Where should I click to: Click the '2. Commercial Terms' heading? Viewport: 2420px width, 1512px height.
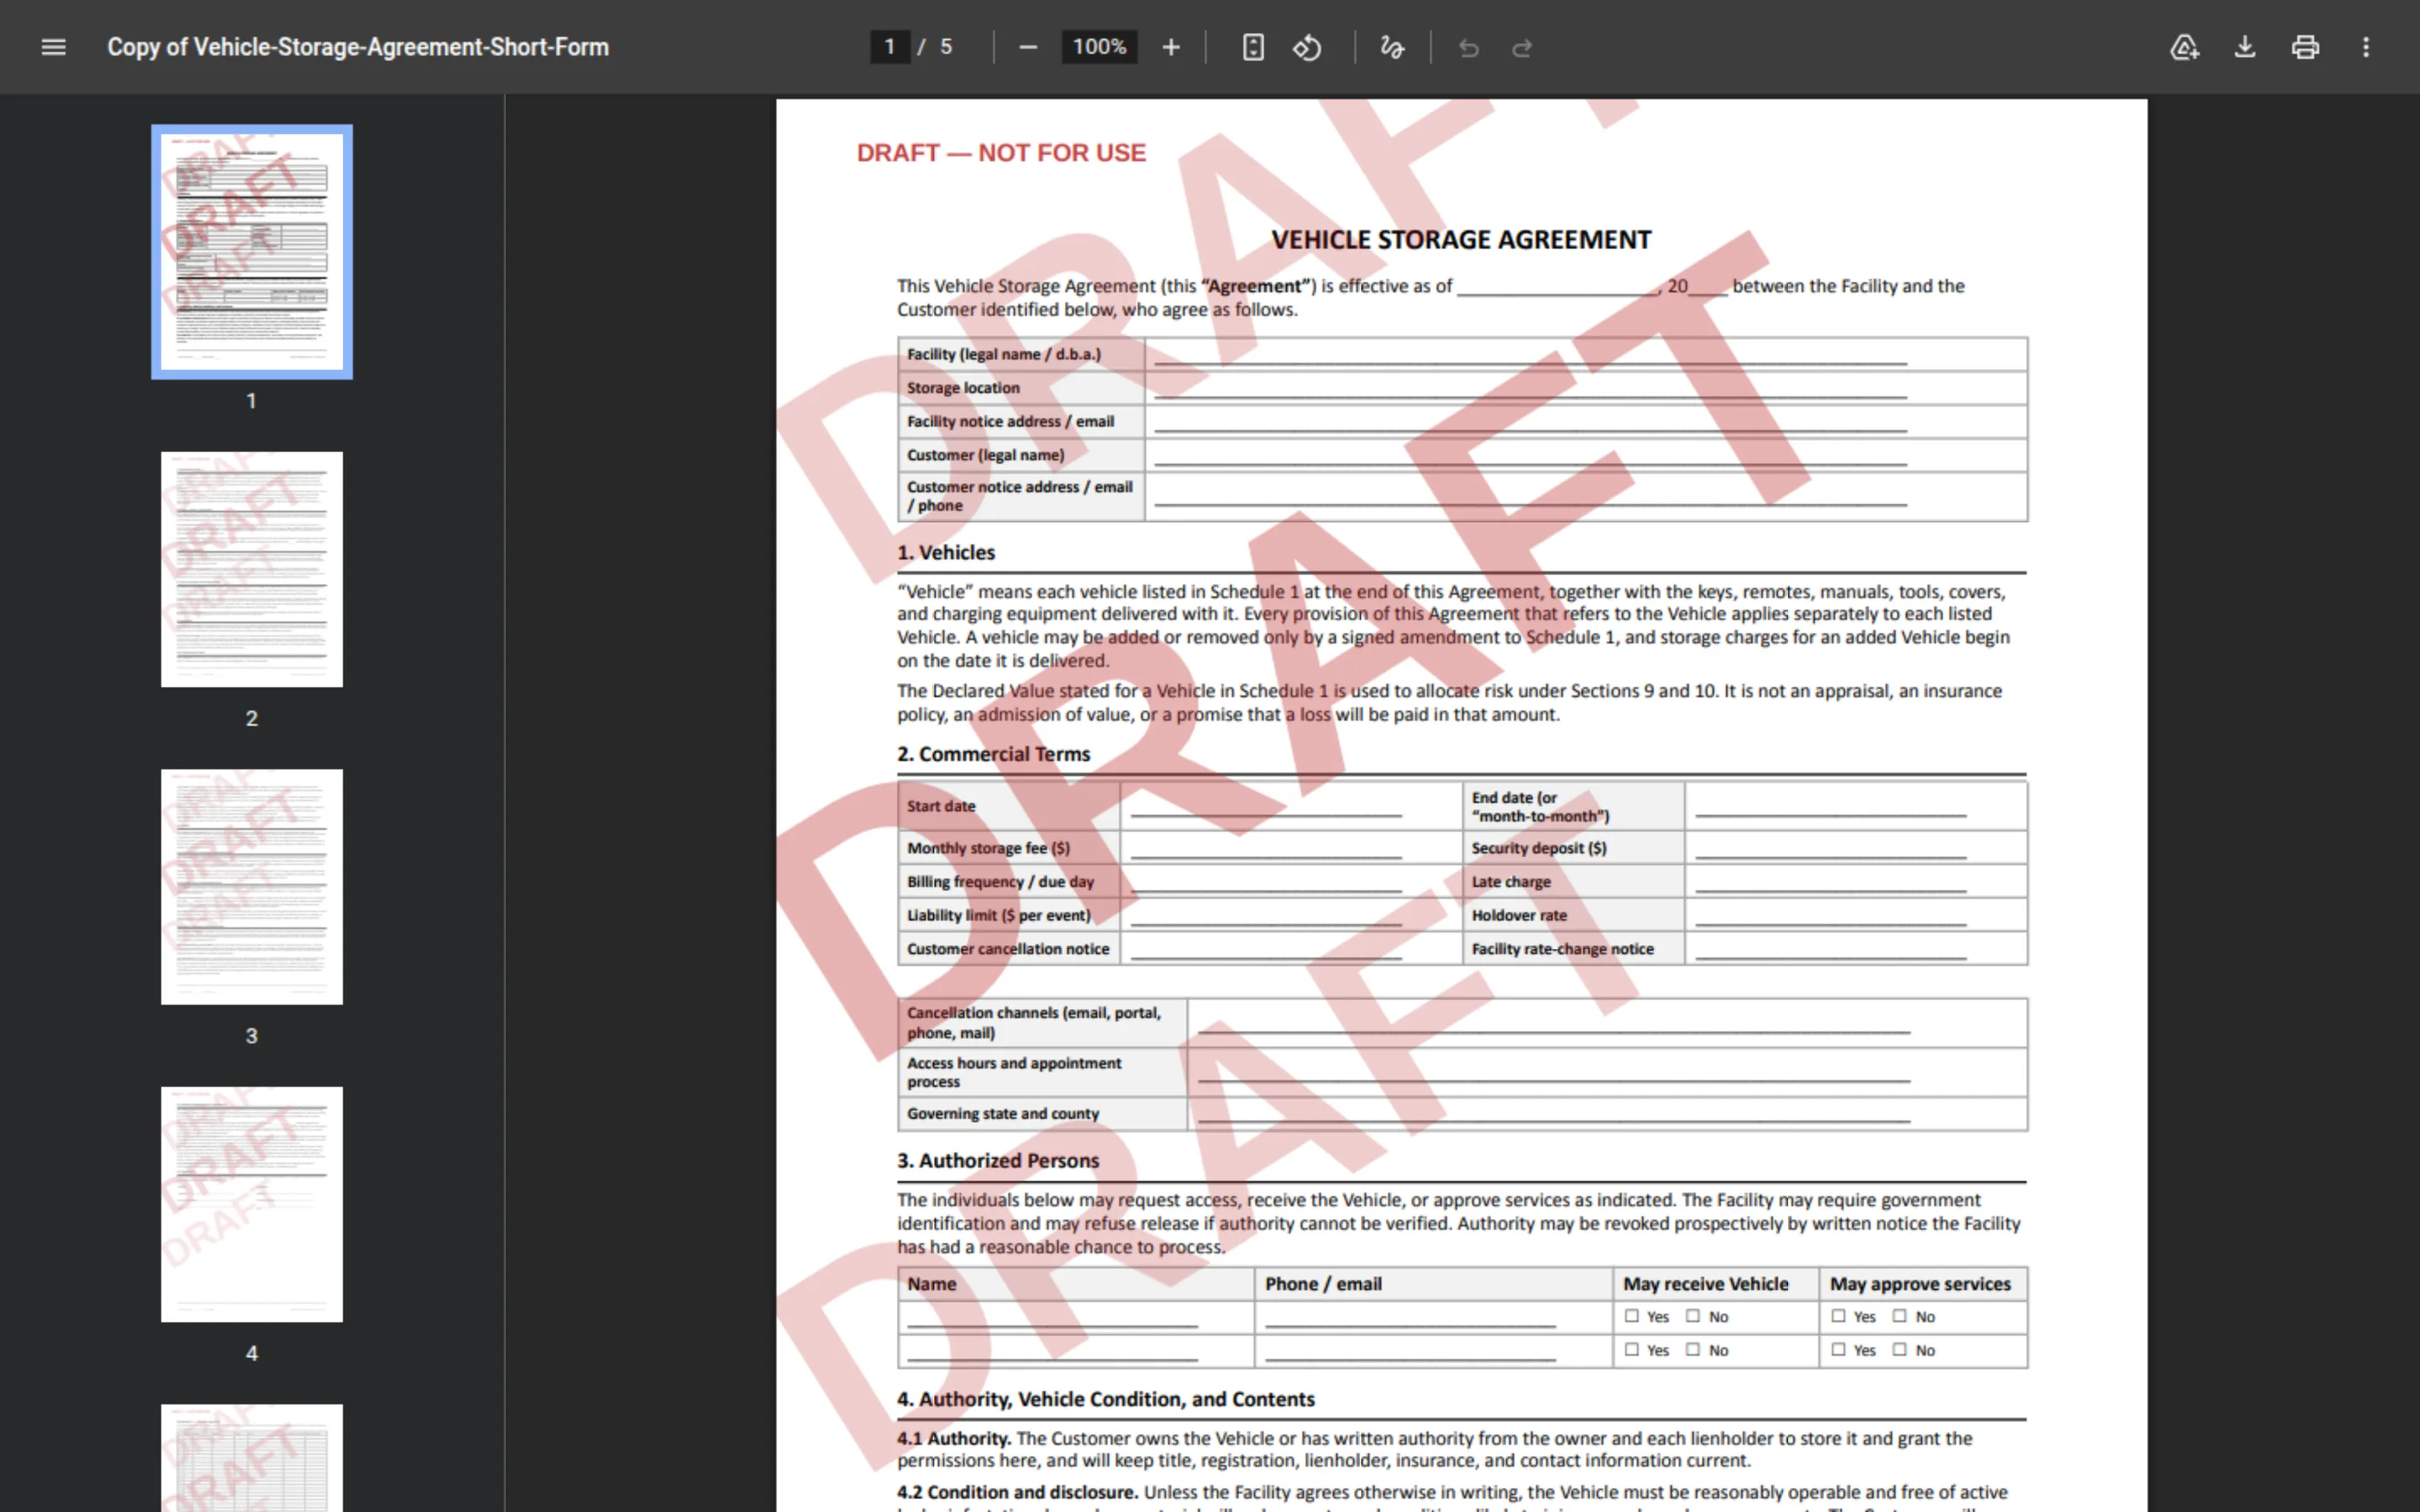[993, 754]
